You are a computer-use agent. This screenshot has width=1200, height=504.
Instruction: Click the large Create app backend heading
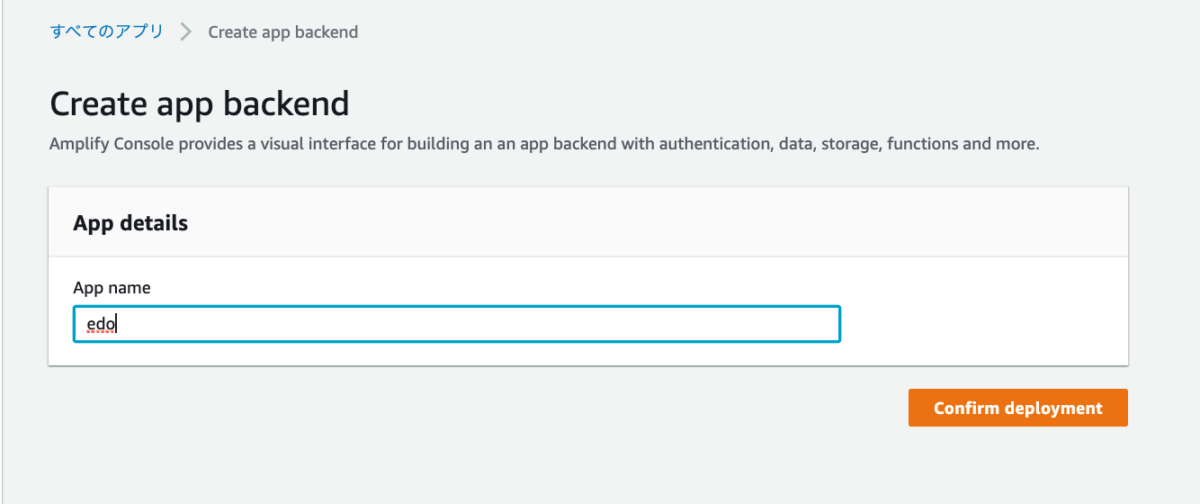coord(199,104)
